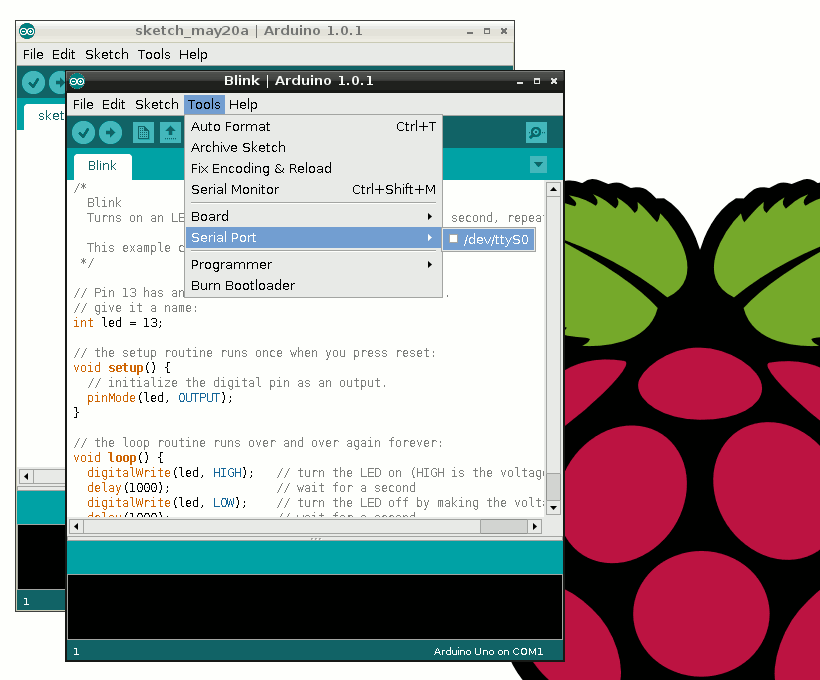Click horizontal scrollbar left arrow in Blink window

(76, 526)
